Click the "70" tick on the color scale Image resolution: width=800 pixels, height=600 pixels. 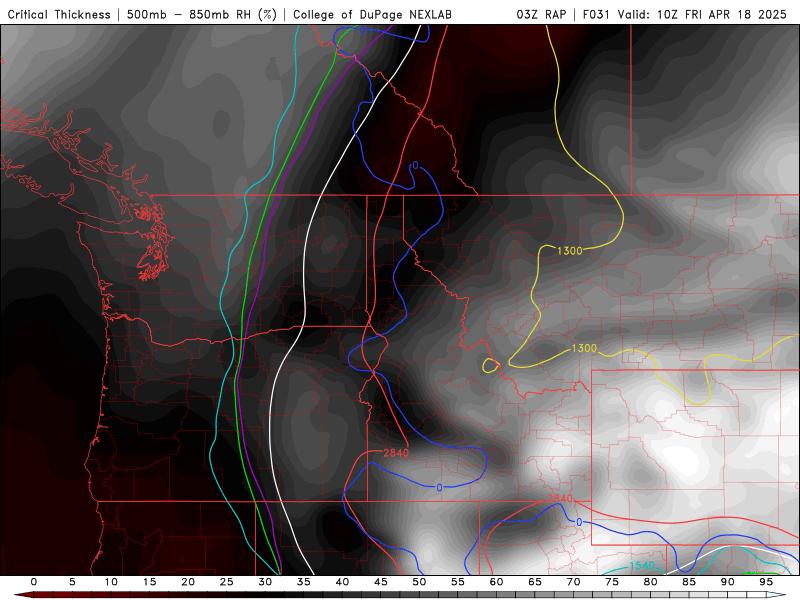pos(573,582)
